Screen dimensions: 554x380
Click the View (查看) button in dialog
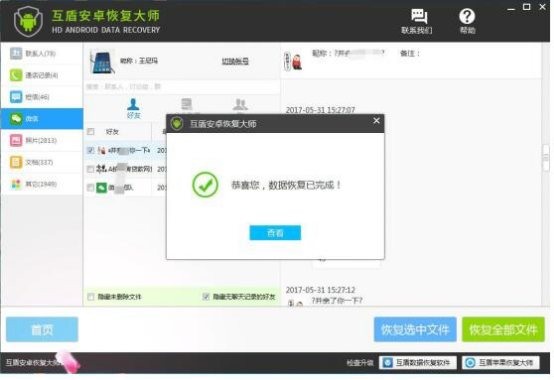275,233
